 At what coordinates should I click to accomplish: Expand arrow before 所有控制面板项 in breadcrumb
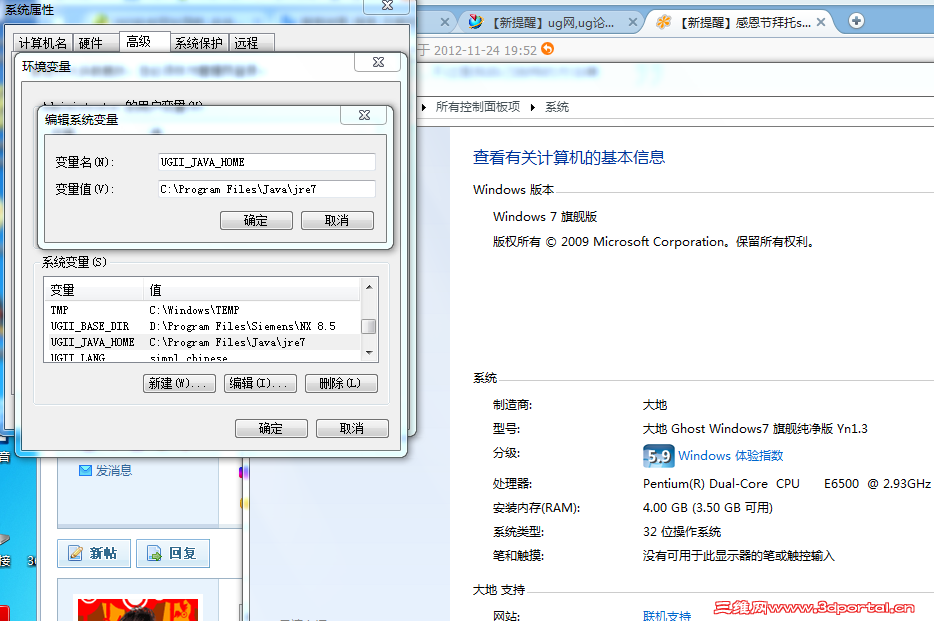[424, 107]
